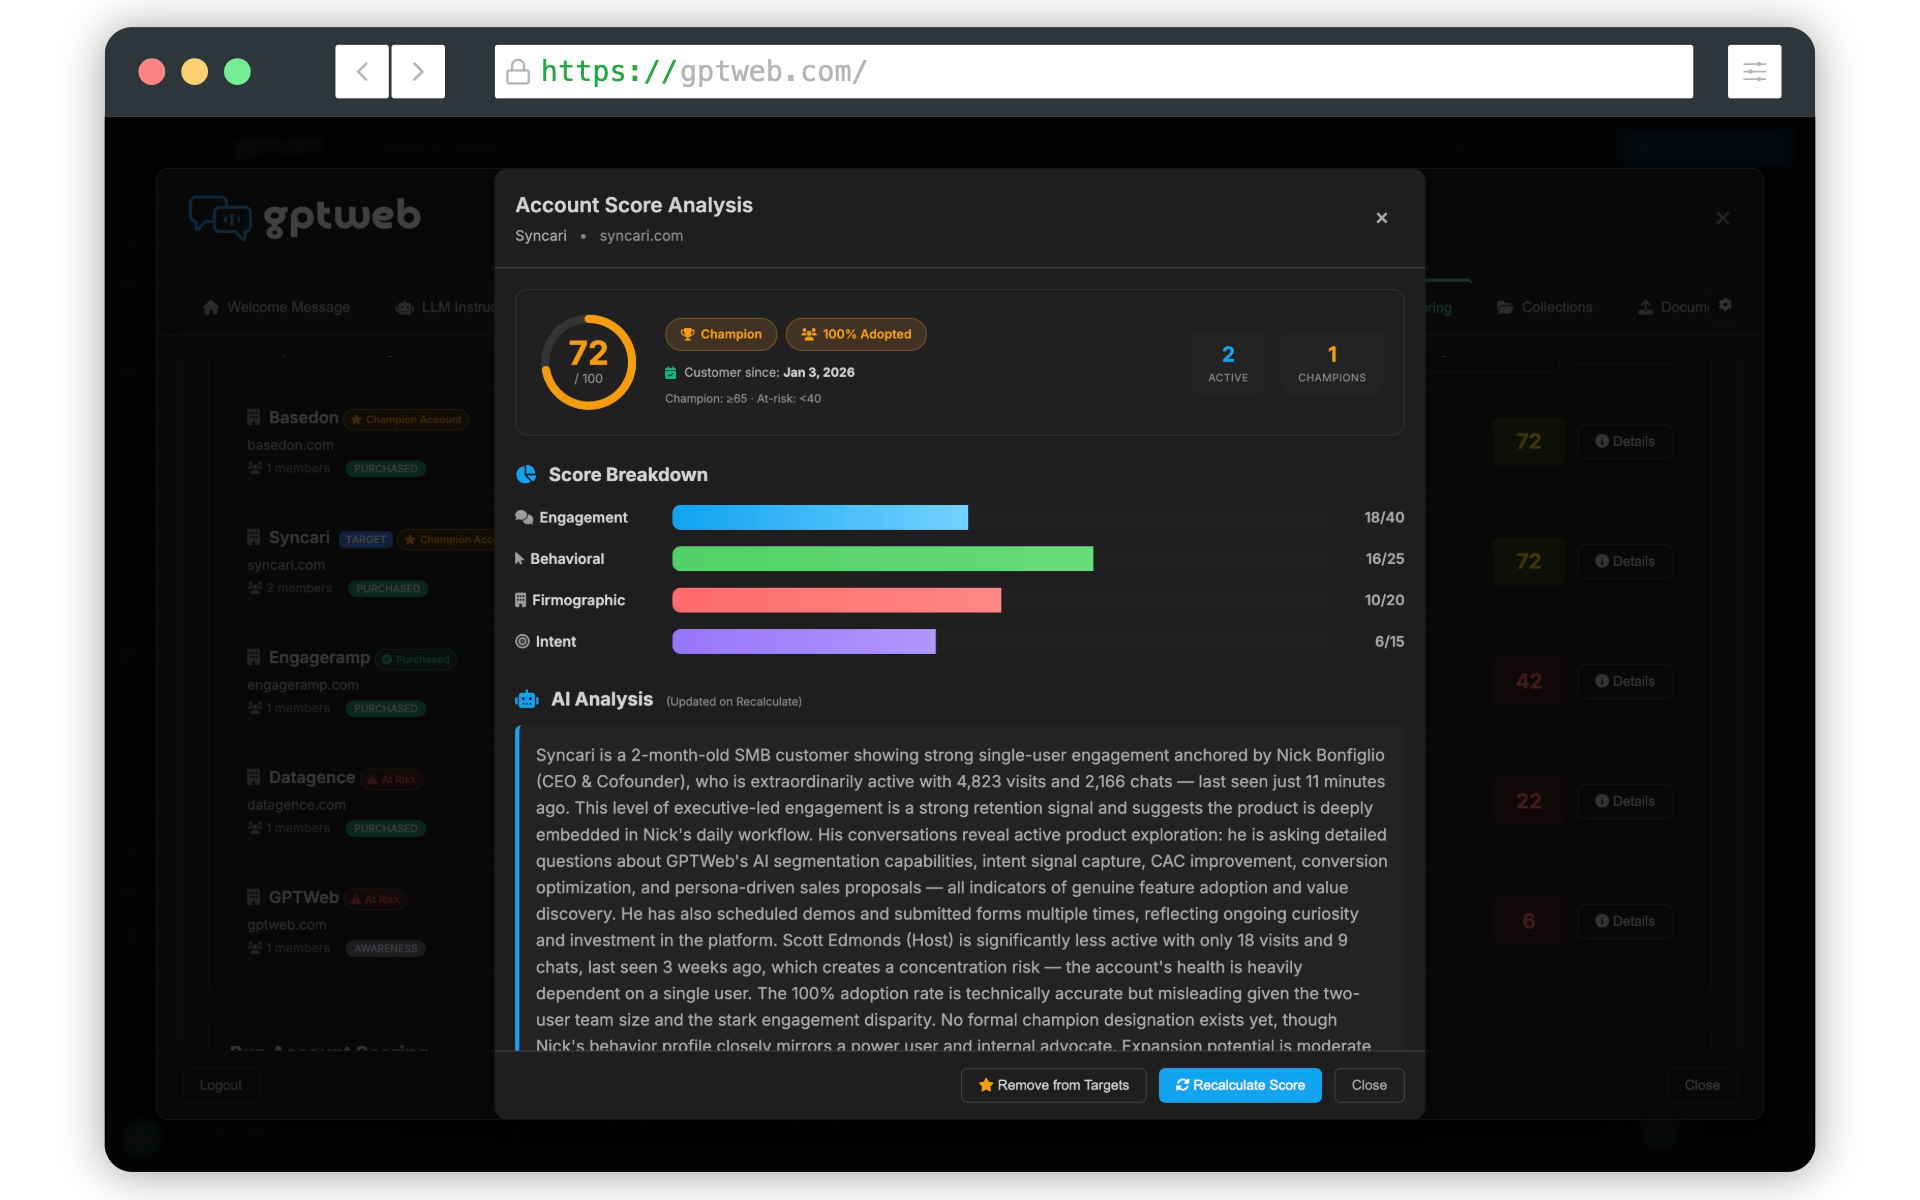Click the blue Engagement score bar
The image size is (1920, 1200).
[820, 517]
